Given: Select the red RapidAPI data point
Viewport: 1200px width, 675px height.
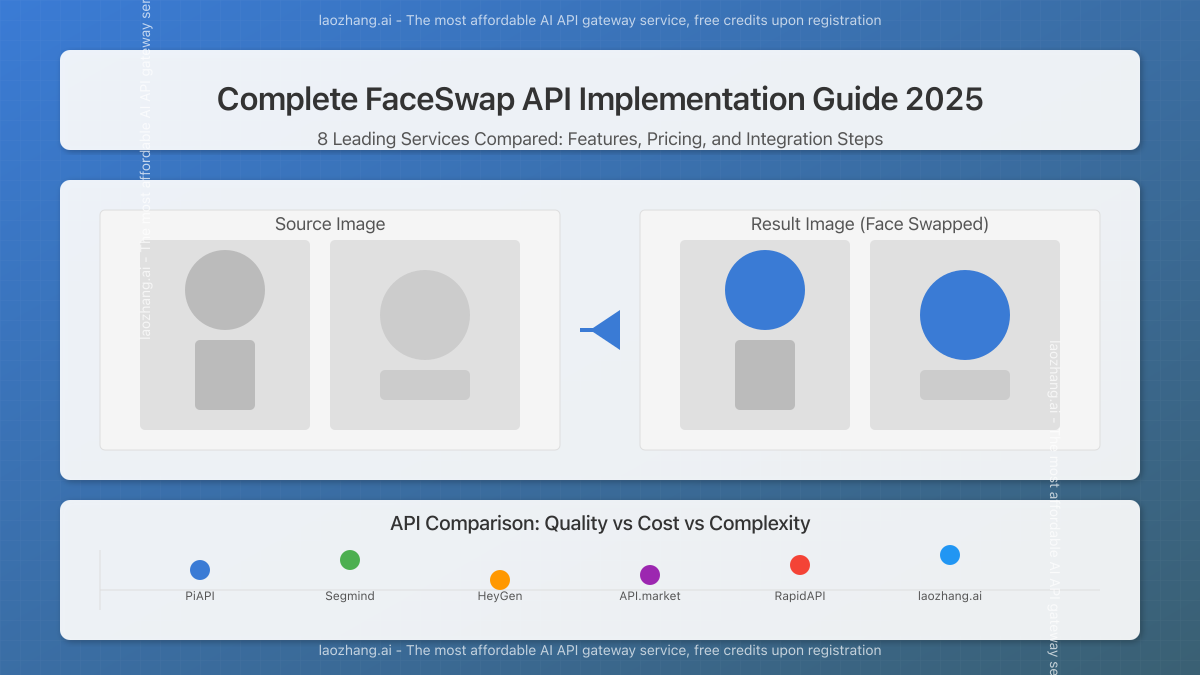Looking at the screenshot, I should (800, 565).
